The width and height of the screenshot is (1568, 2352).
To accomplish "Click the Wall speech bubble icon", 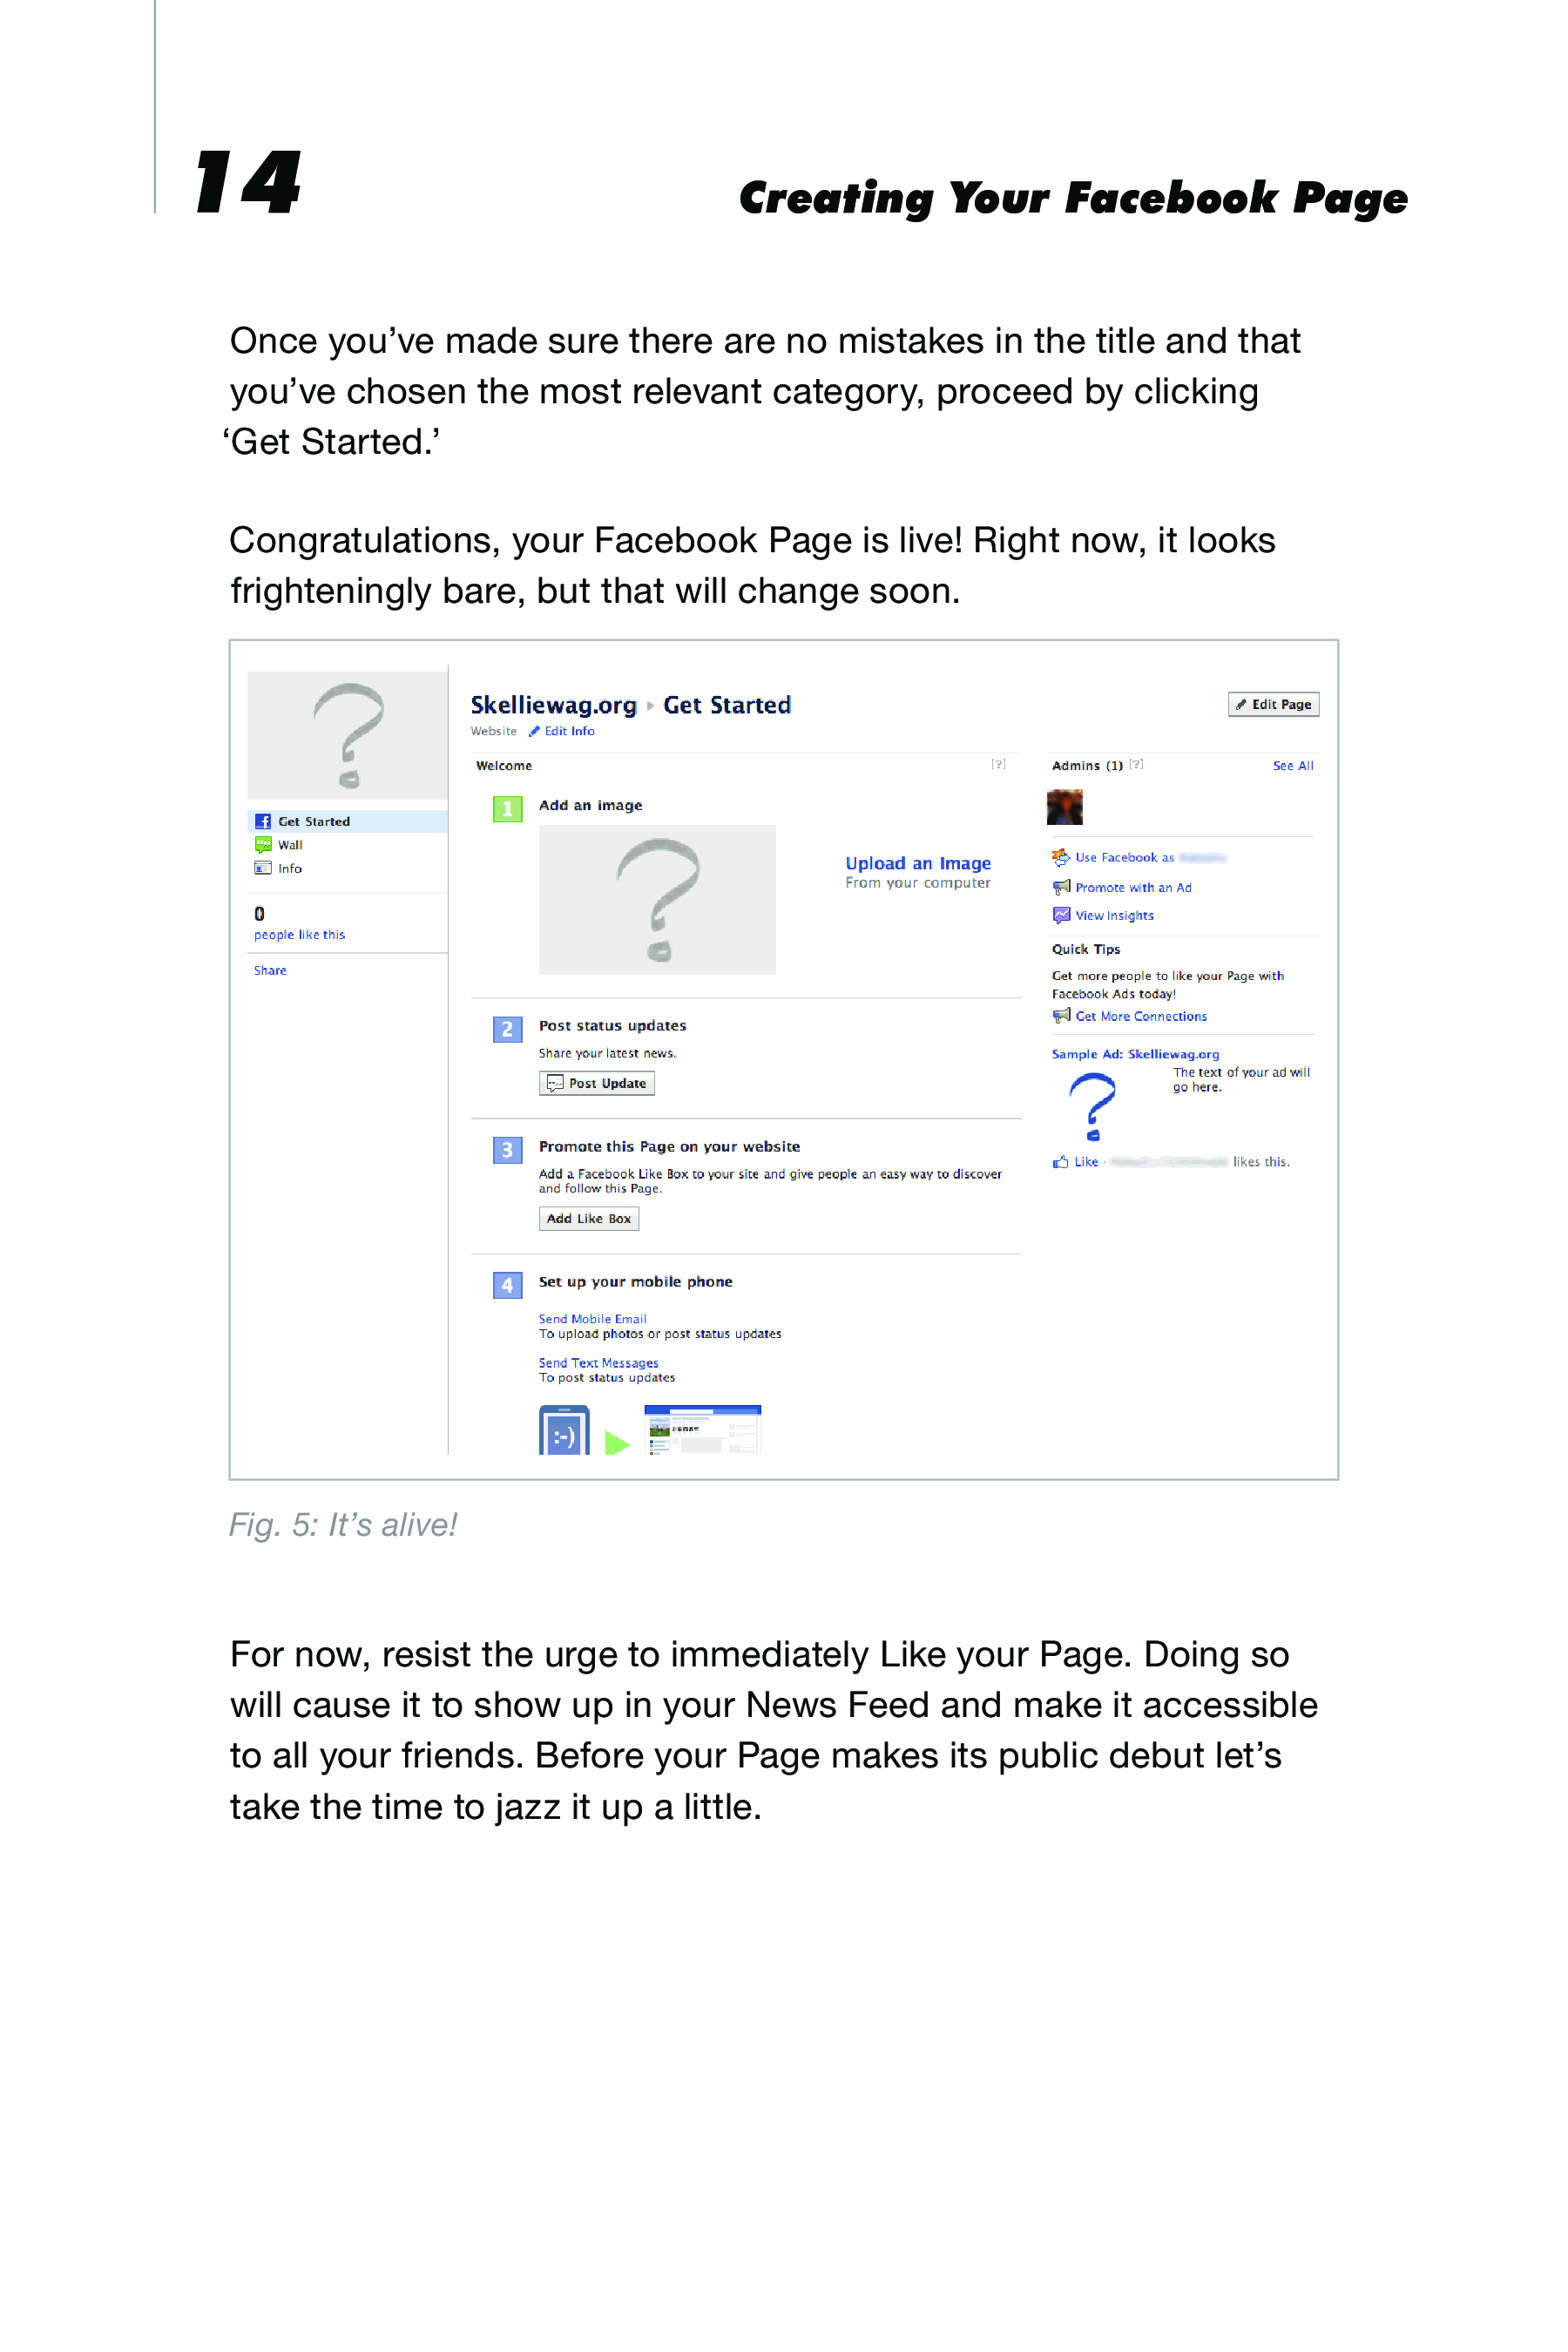I will (x=263, y=845).
